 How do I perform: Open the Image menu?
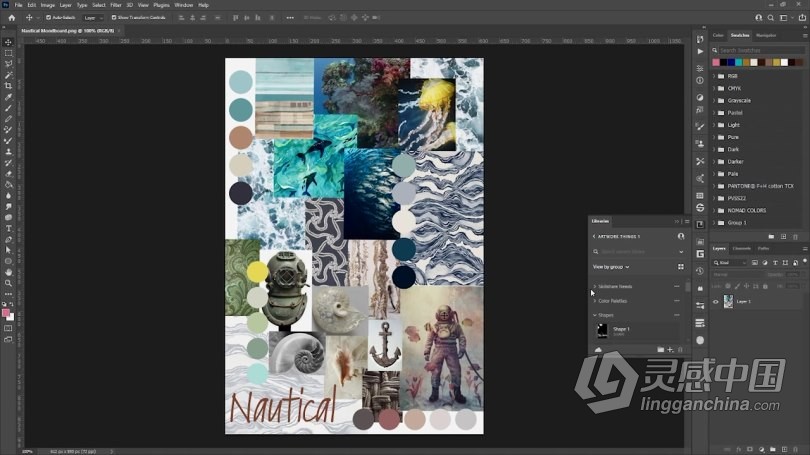48,5
